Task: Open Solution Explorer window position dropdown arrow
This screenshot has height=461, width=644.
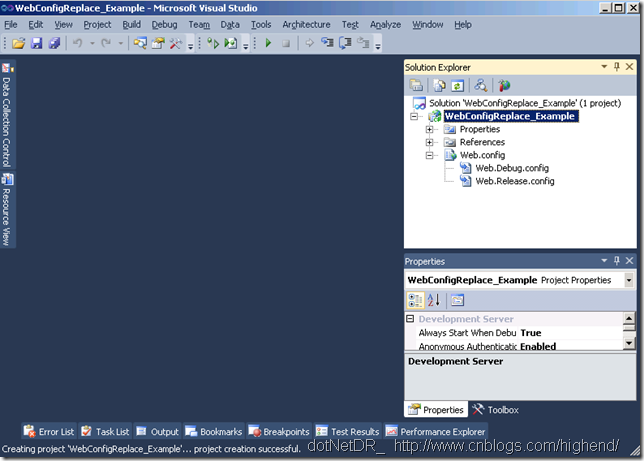Action: coord(604,67)
